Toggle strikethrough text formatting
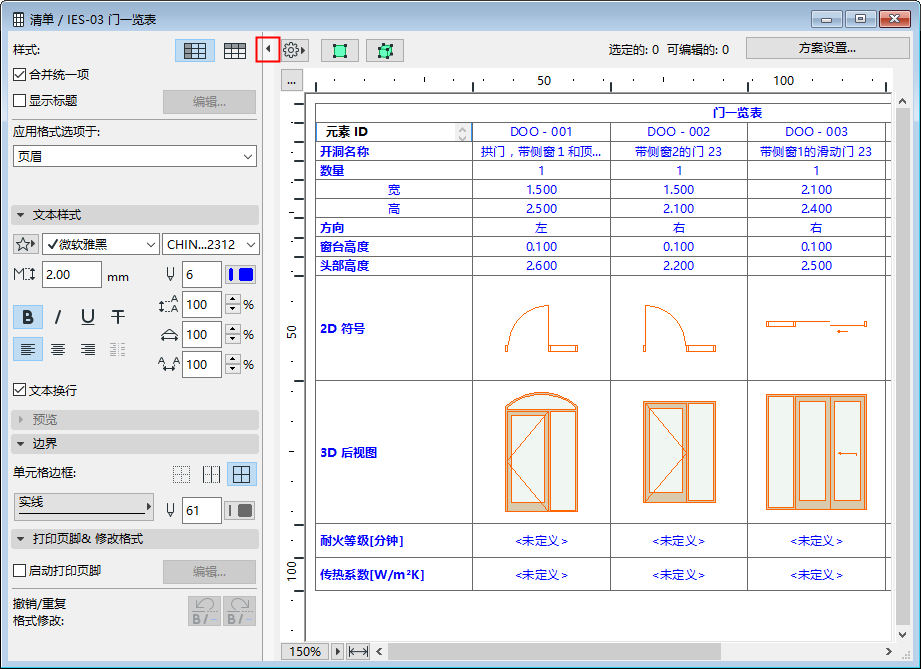Viewport: 921px width, 669px height. 117,317
